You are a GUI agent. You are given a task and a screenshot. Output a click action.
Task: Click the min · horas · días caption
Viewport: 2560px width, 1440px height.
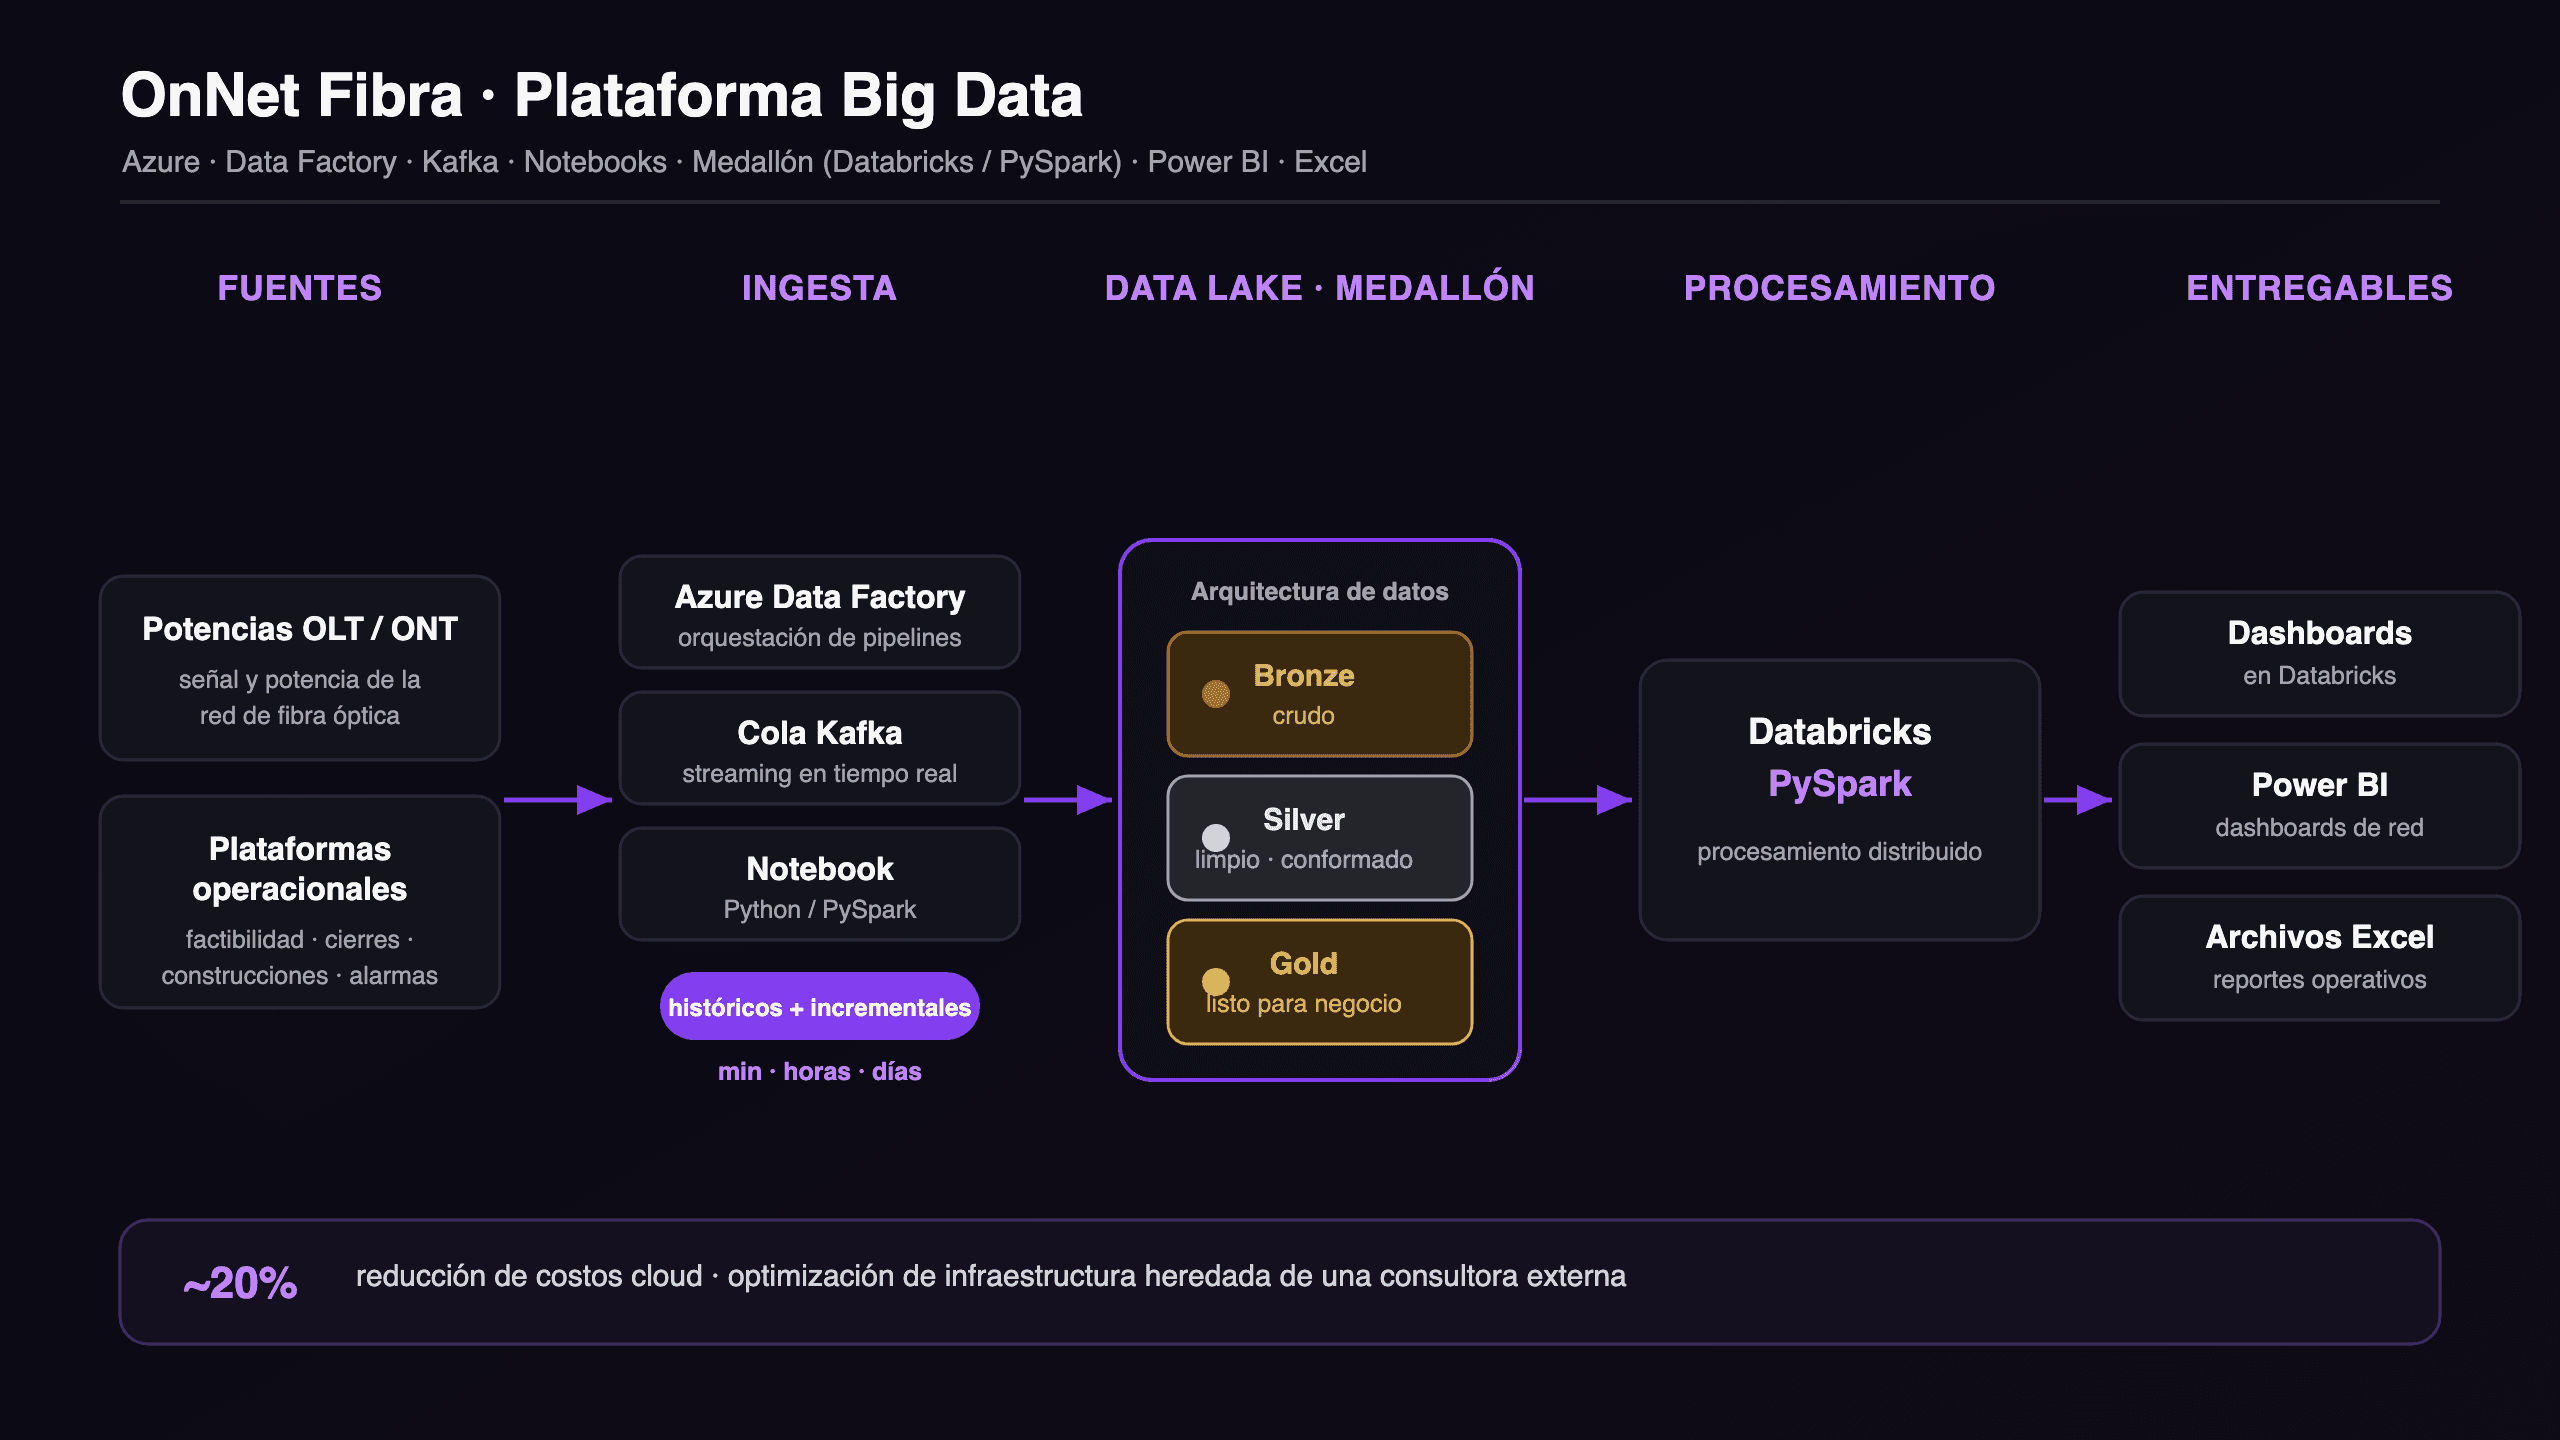tap(820, 1071)
